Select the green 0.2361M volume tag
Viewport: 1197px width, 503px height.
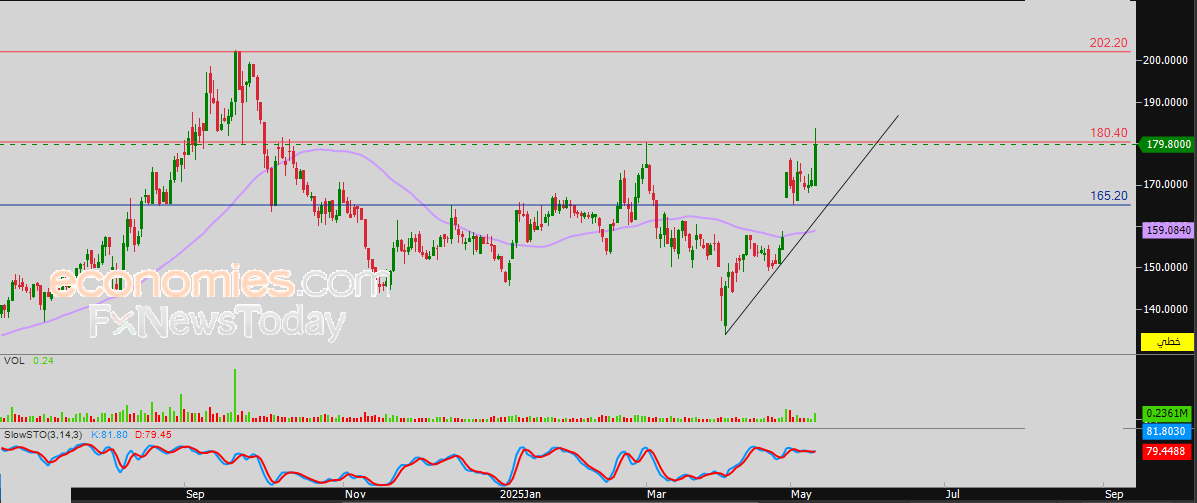coord(1166,414)
